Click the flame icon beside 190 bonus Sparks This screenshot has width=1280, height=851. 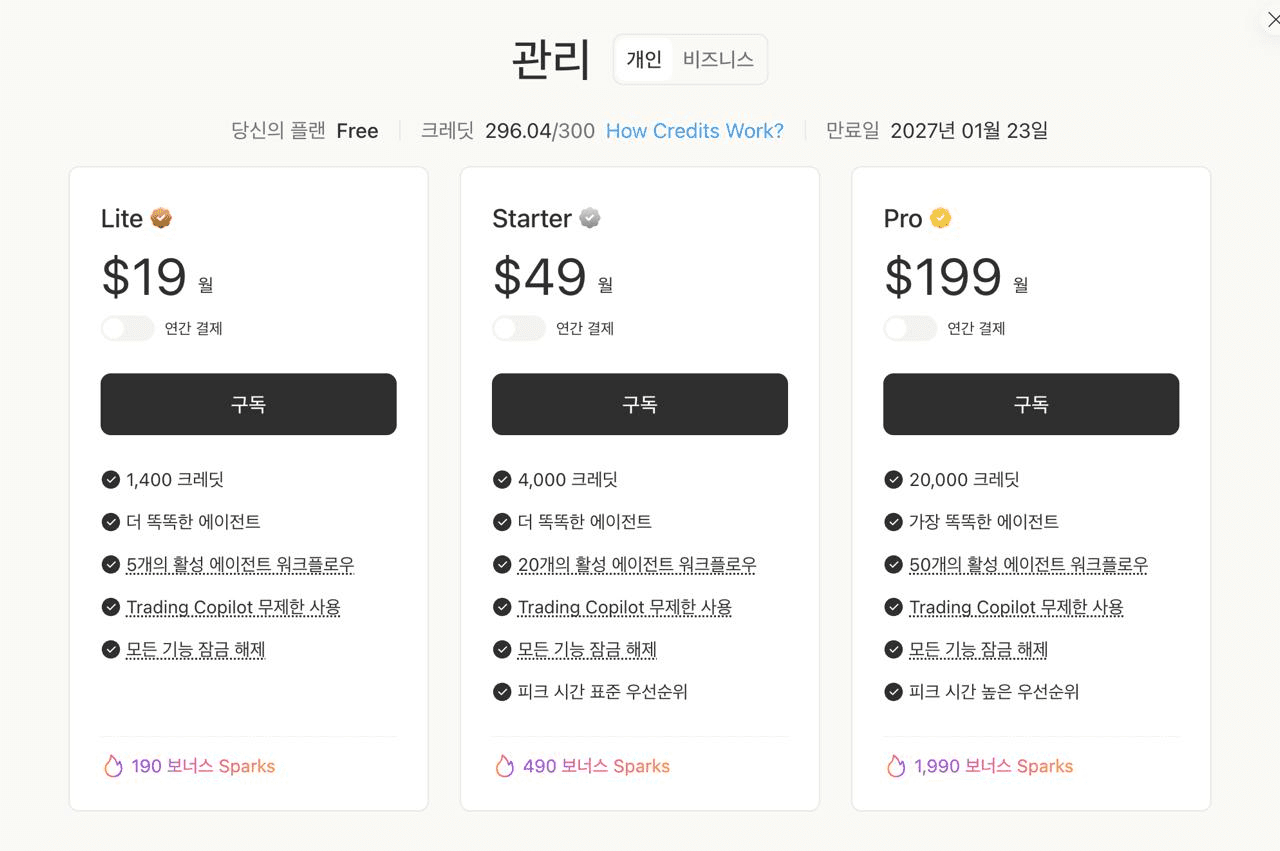113,766
